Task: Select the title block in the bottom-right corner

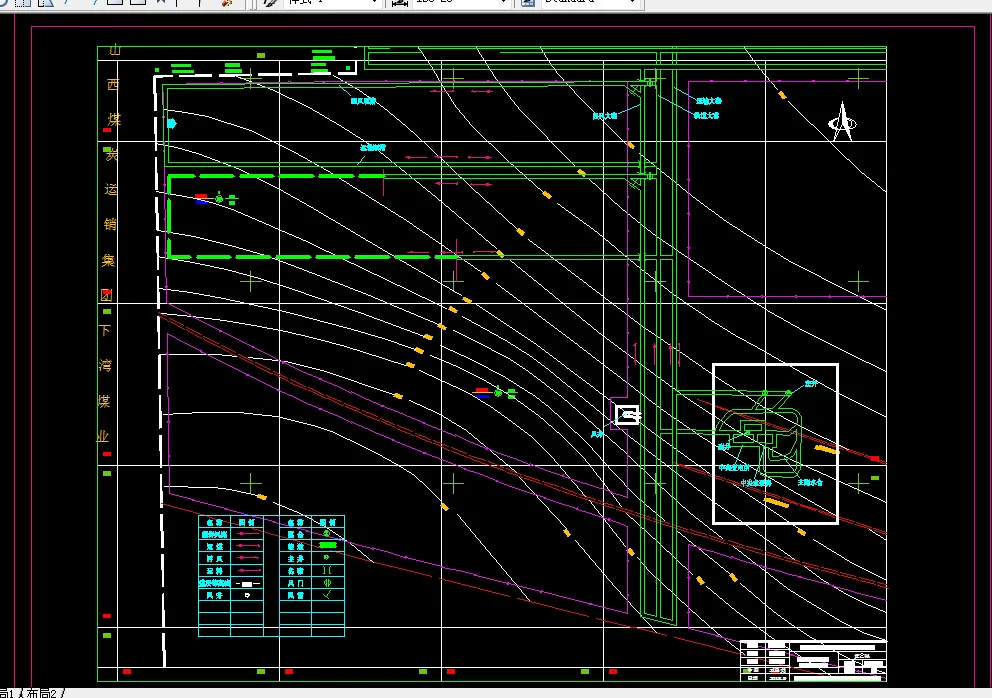Action: (x=813, y=661)
